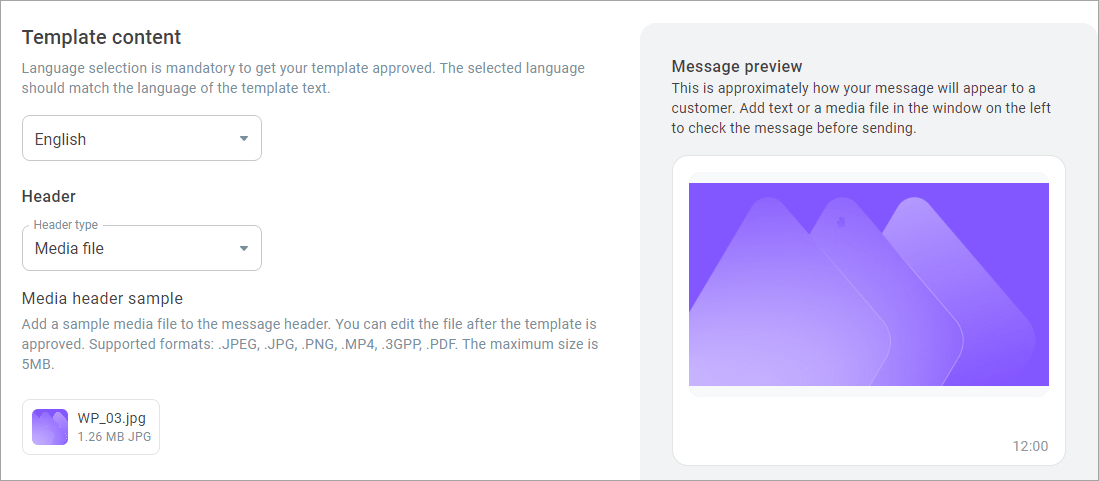Click the supported formats description text
This screenshot has height=481, width=1099.
[x=309, y=345]
